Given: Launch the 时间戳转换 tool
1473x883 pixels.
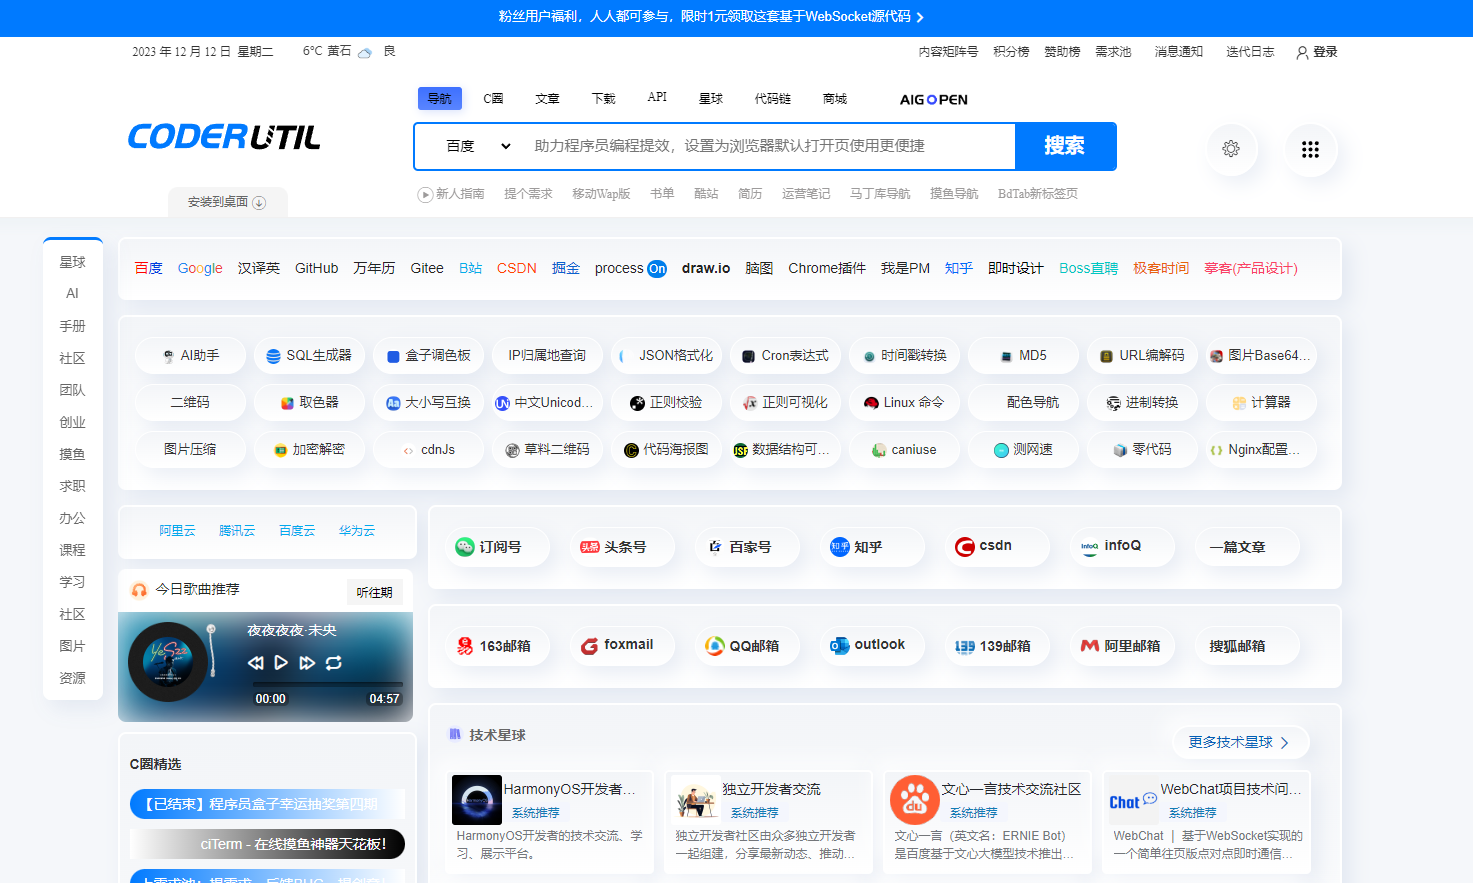Looking at the screenshot, I should click(904, 356).
